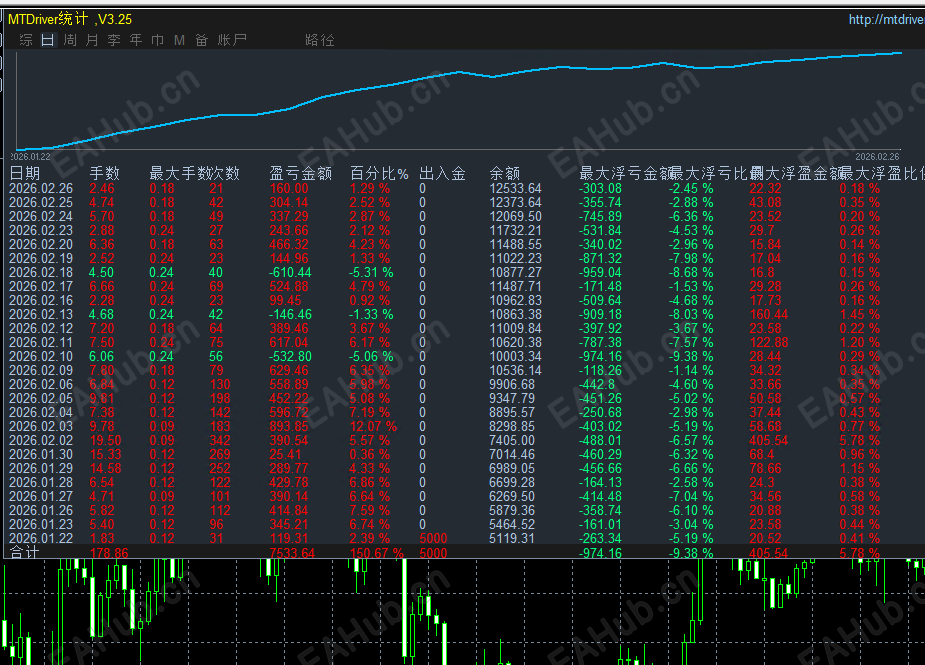Viewport: 925px width, 665px height.
Task: Click the 百分比% column header
Action: (x=379, y=173)
